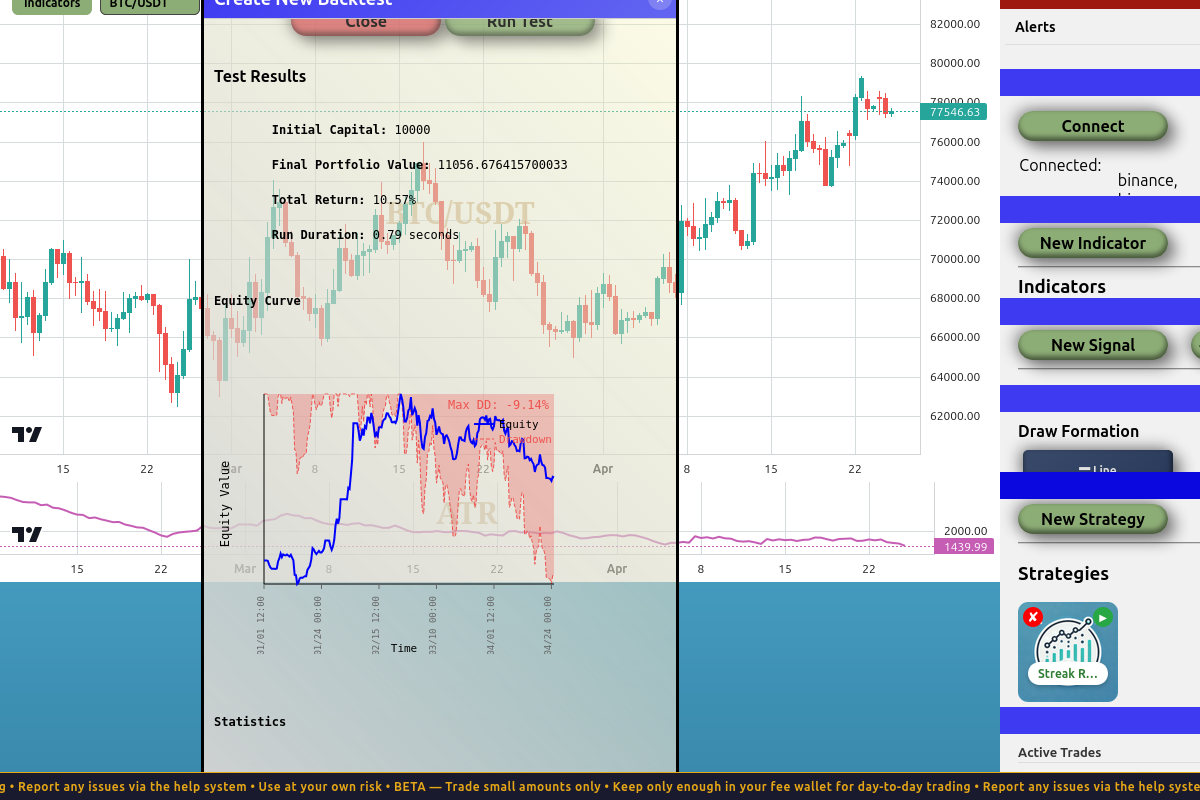Click the scrolling BETA notice ticker
The height and width of the screenshot is (800, 1200).
[600, 787]
